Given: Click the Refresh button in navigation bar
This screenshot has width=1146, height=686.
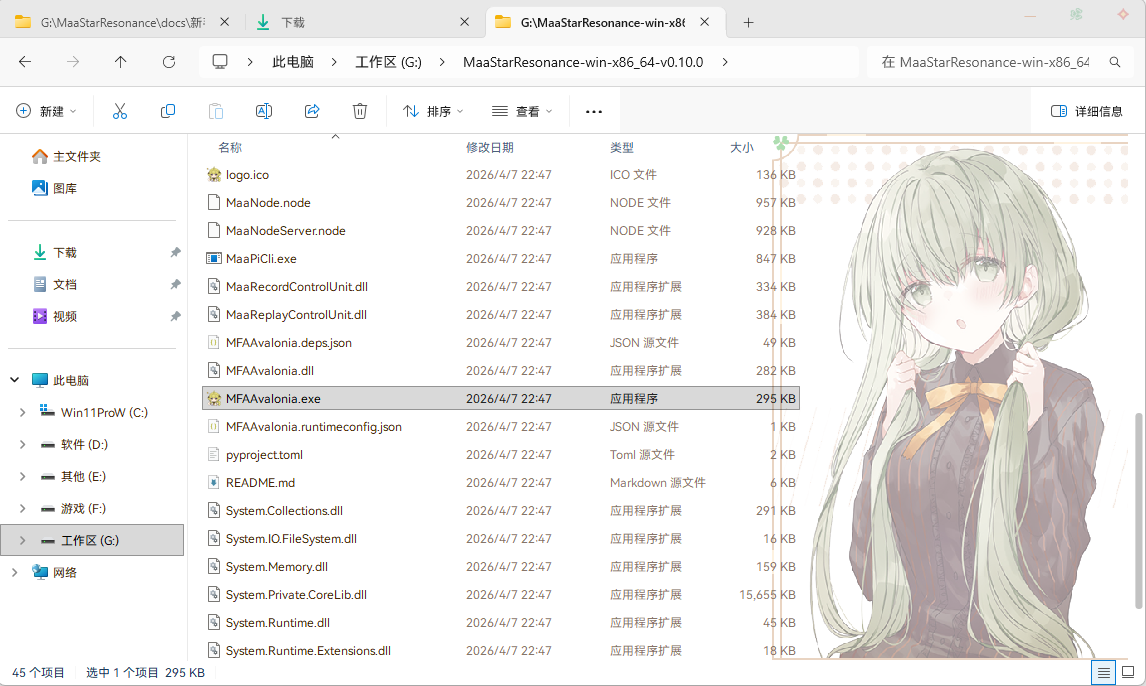Looking at the screenshot, I should pyautogui.click(x=169, y=62).
